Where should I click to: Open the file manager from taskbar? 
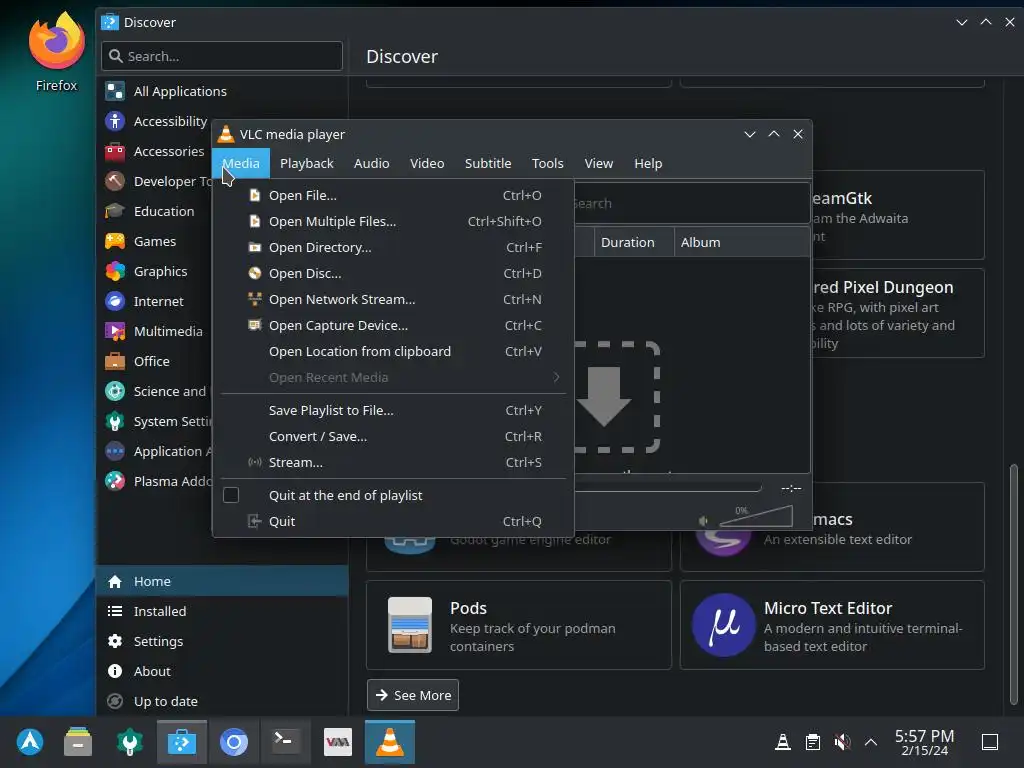(x=78, y=742)
